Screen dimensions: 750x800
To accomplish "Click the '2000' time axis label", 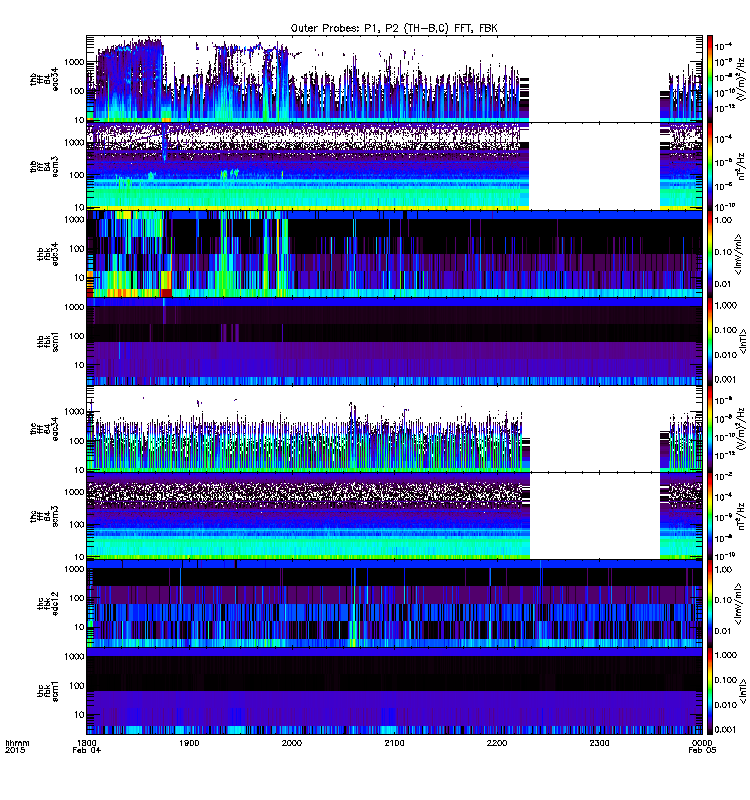I will coord(291,743).
